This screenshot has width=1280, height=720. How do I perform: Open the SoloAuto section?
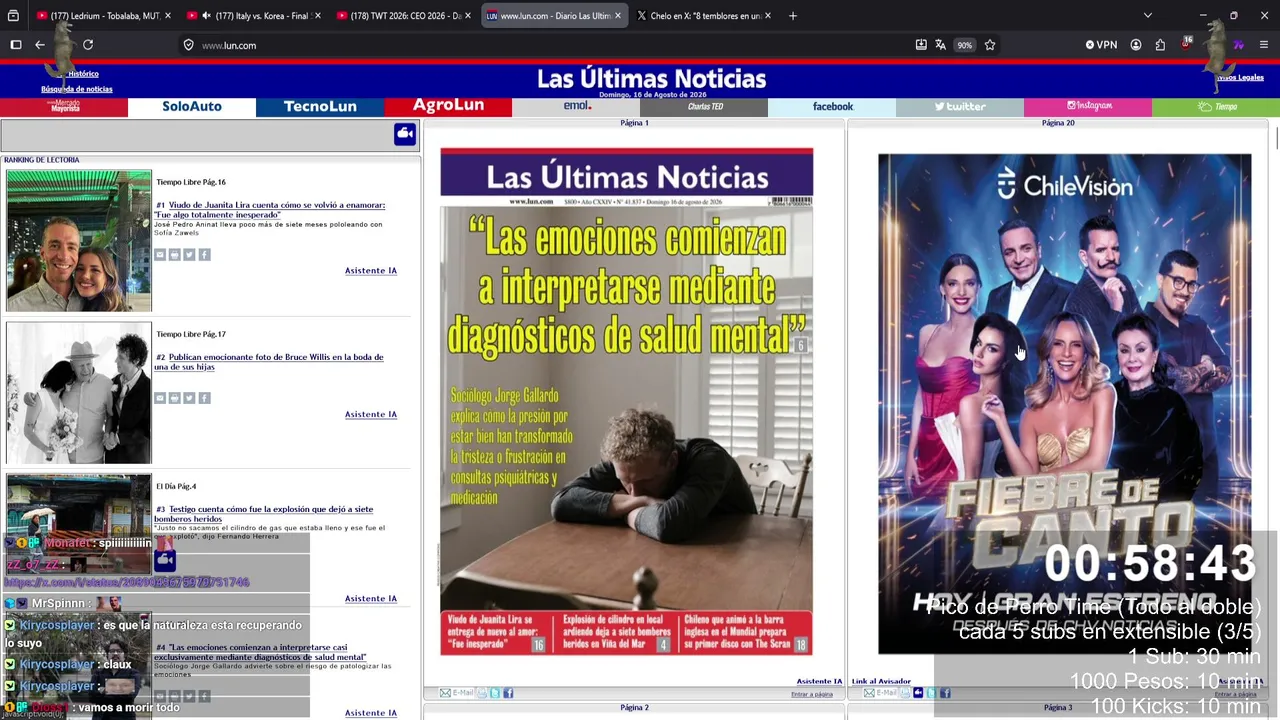(192, 106)
